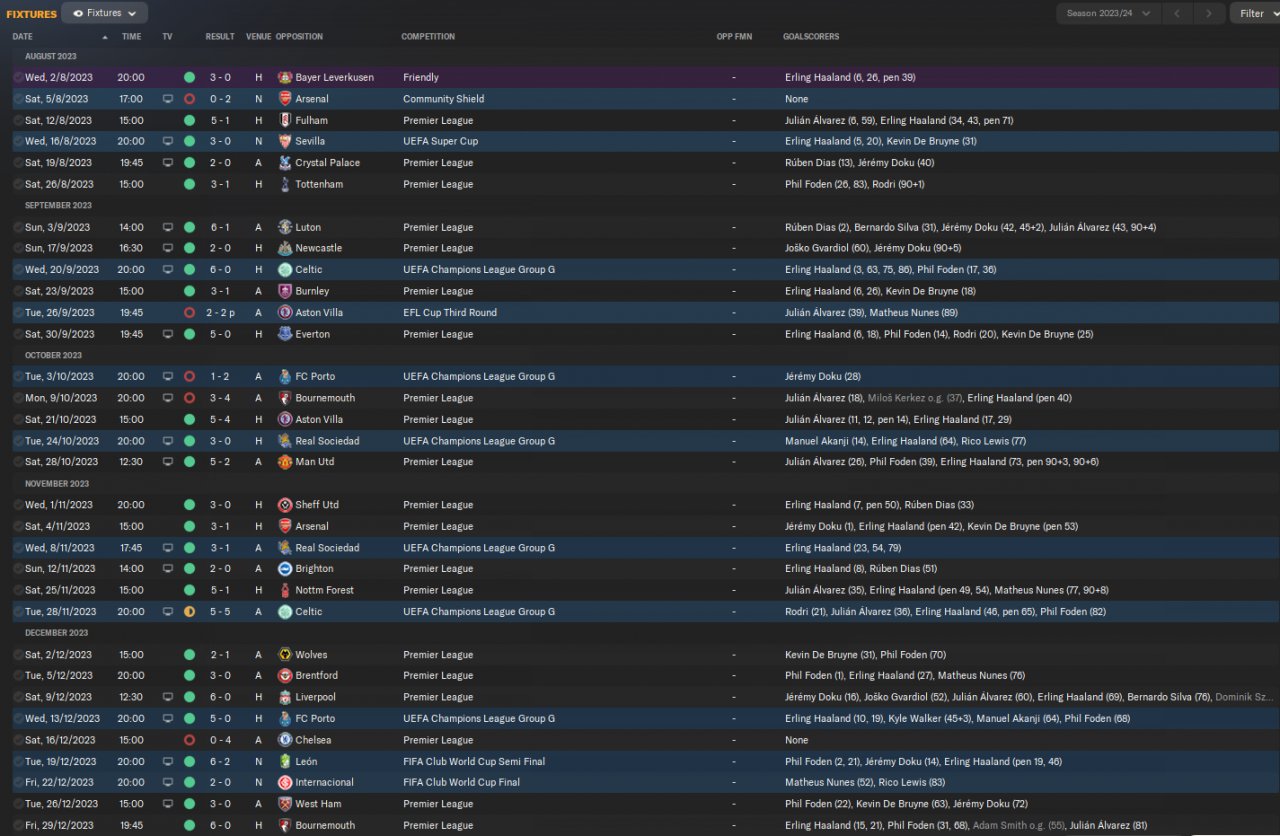Screen dimensions: 1280x836
Task: Click the Community Shield competition name
Action: 444,99
